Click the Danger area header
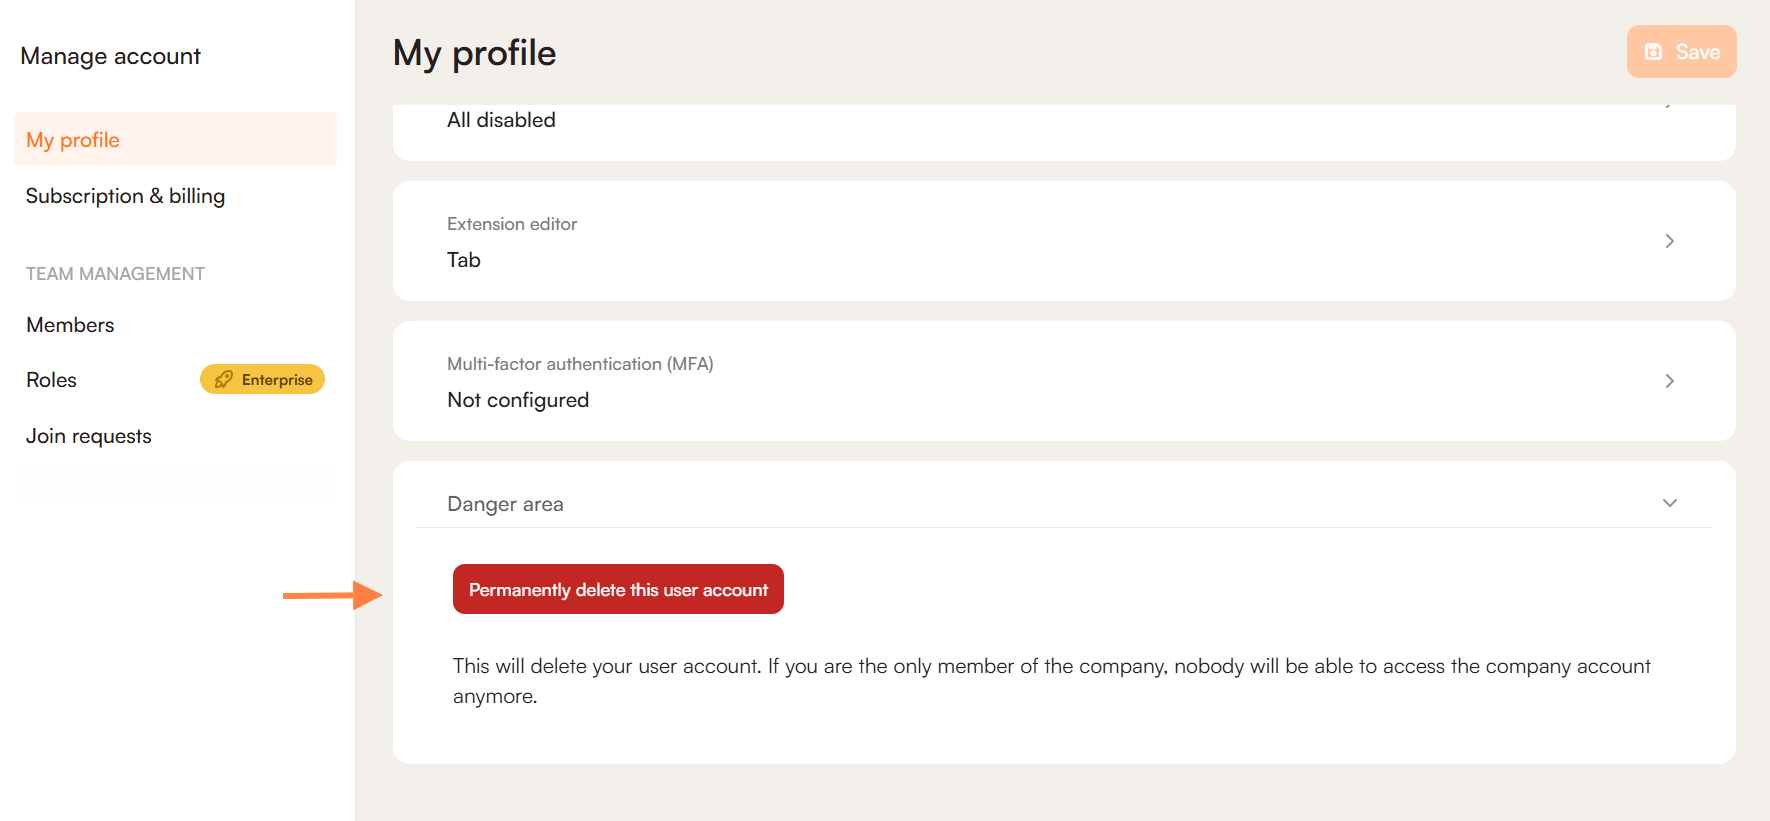1770x821 pixels. click(505, 504)
